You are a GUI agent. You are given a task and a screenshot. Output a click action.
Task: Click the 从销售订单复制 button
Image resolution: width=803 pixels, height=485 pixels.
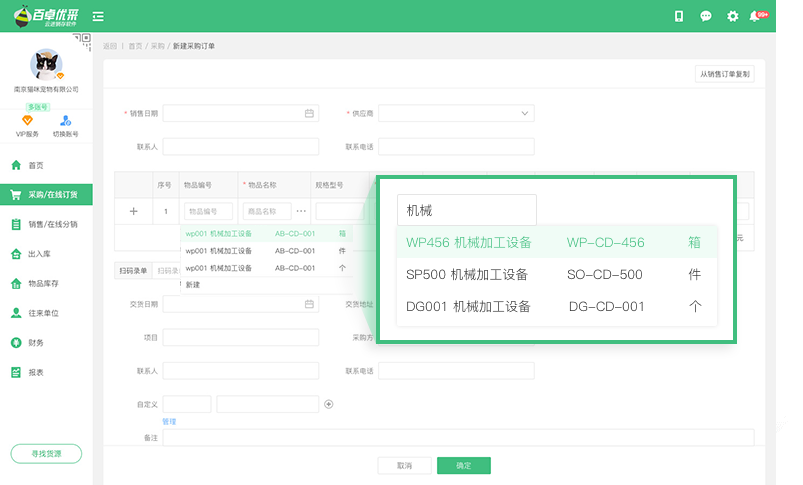point(724,74)
